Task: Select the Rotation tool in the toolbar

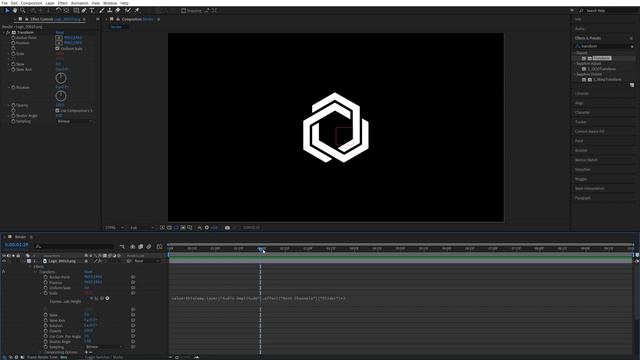Action: (59, 11)
